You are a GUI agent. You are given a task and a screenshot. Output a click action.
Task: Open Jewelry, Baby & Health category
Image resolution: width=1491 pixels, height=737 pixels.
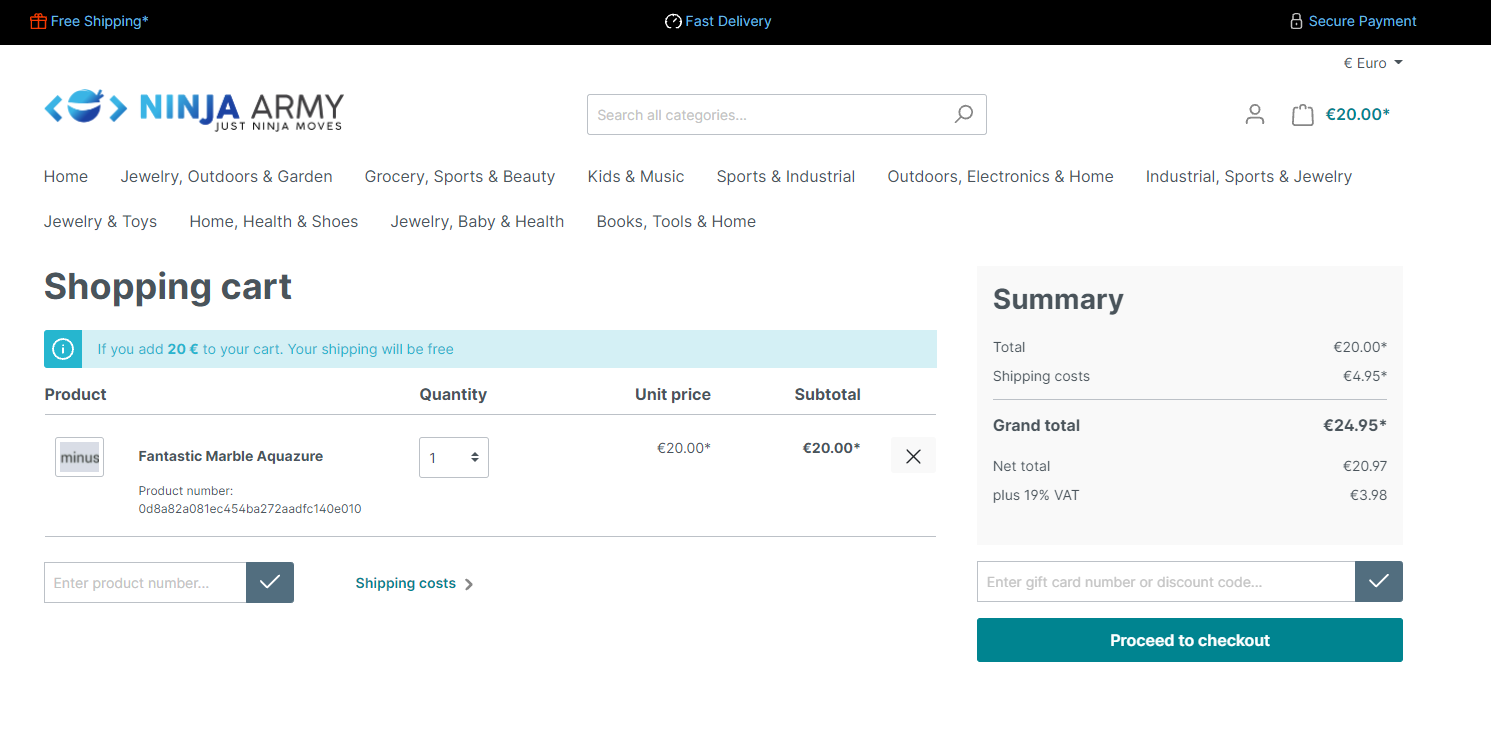(477, 221)
